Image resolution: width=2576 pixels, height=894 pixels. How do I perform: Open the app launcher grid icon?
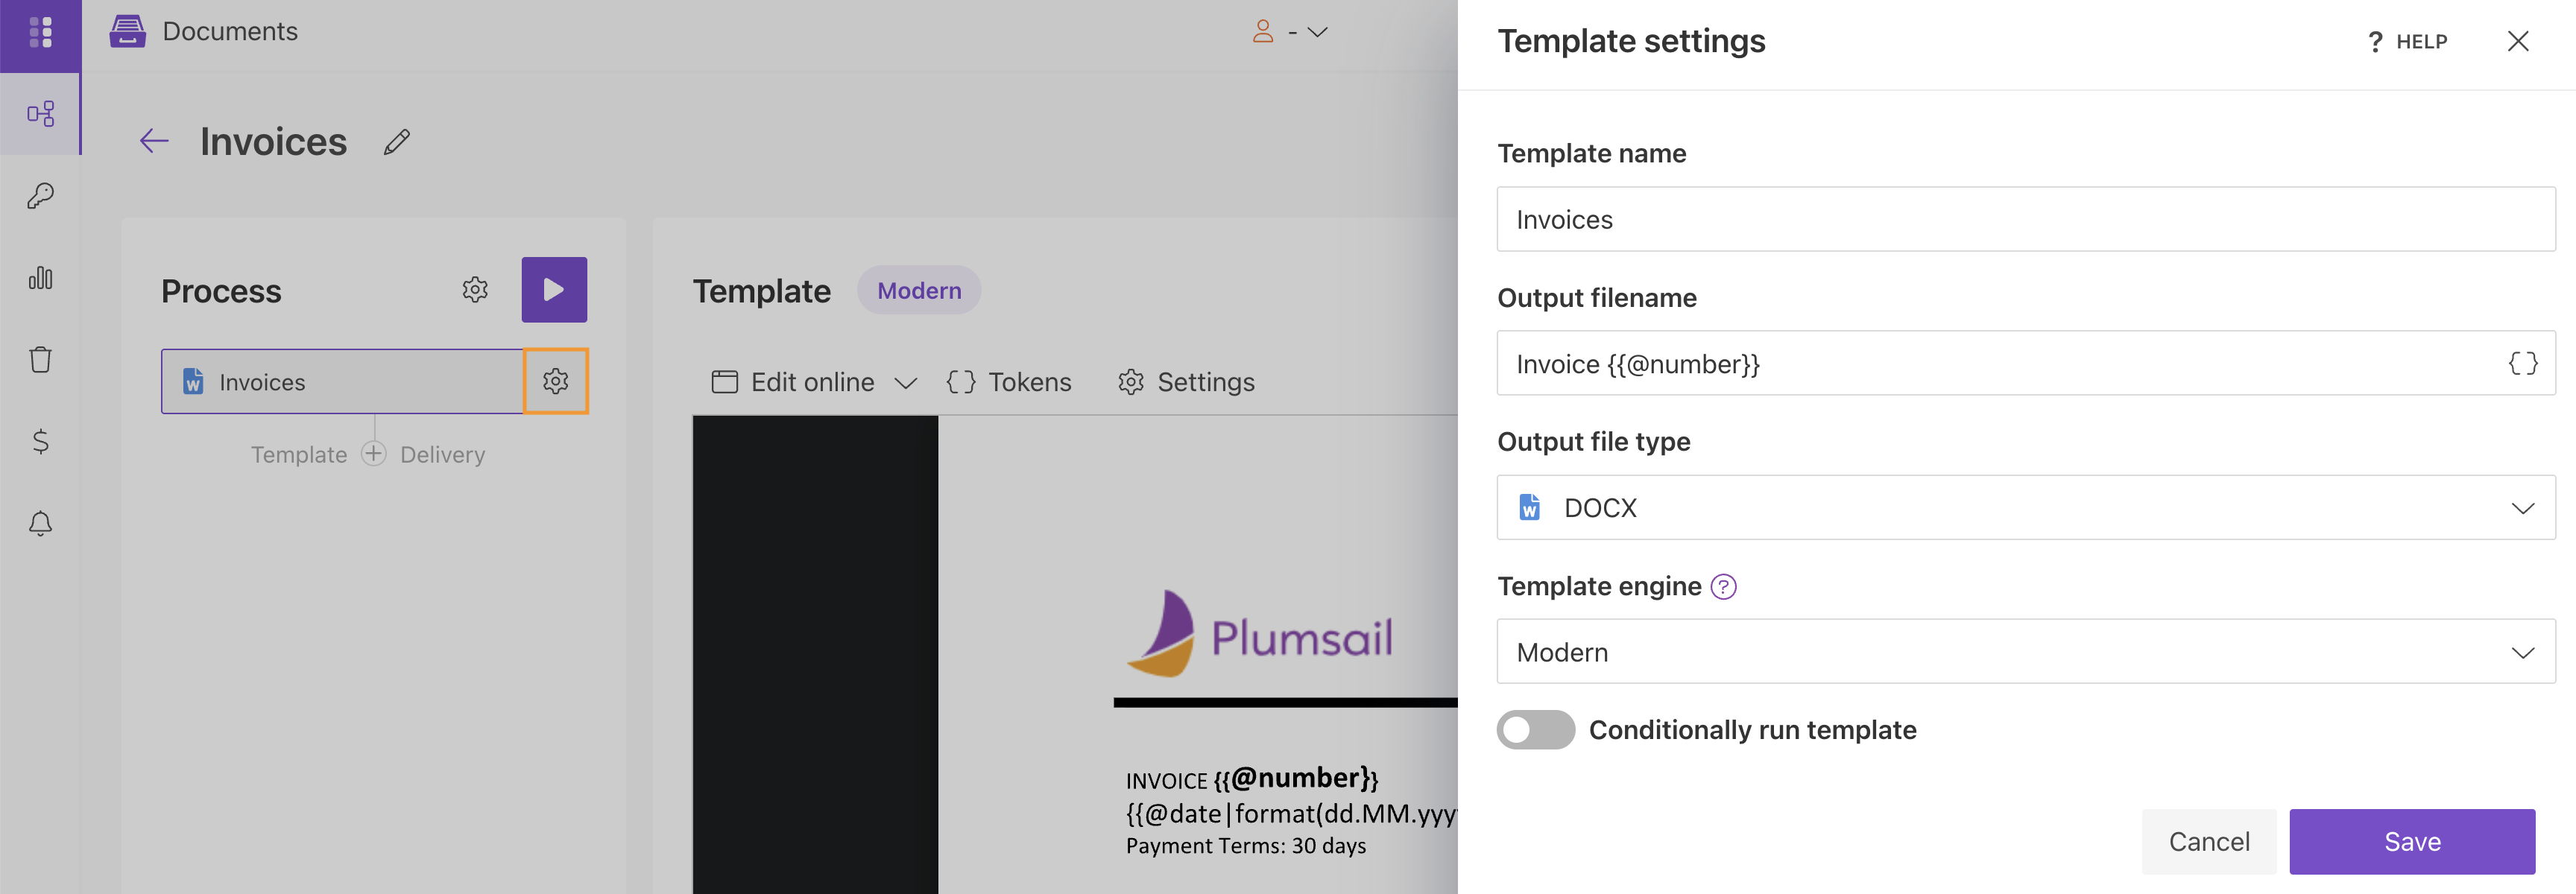pyautogui.click(x=40, y=32)
